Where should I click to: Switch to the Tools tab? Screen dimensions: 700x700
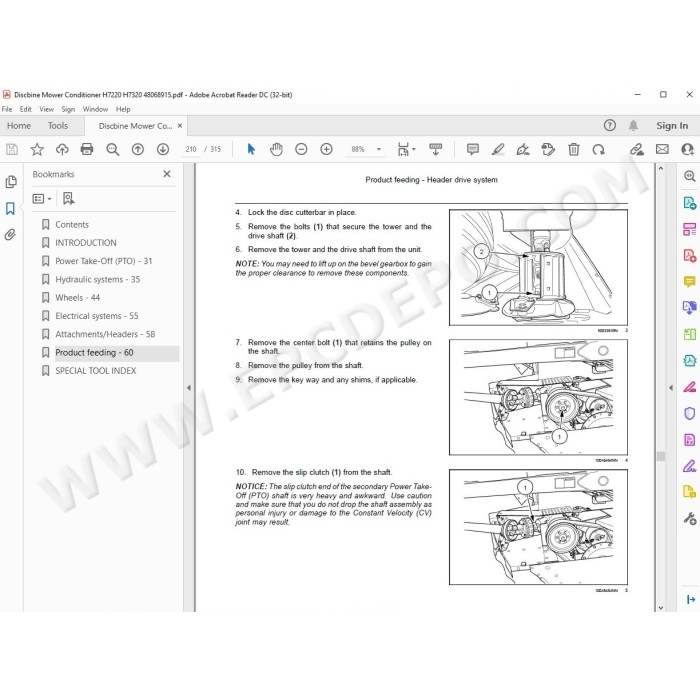[58, 125]
